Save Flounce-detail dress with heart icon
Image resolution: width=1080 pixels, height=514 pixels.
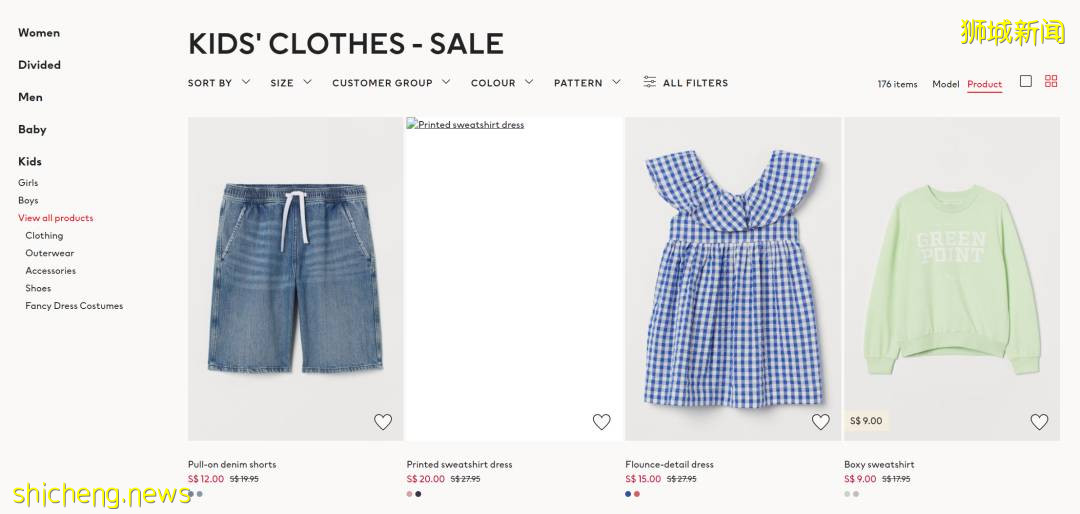pyautogui.click(x=820, y=422)
